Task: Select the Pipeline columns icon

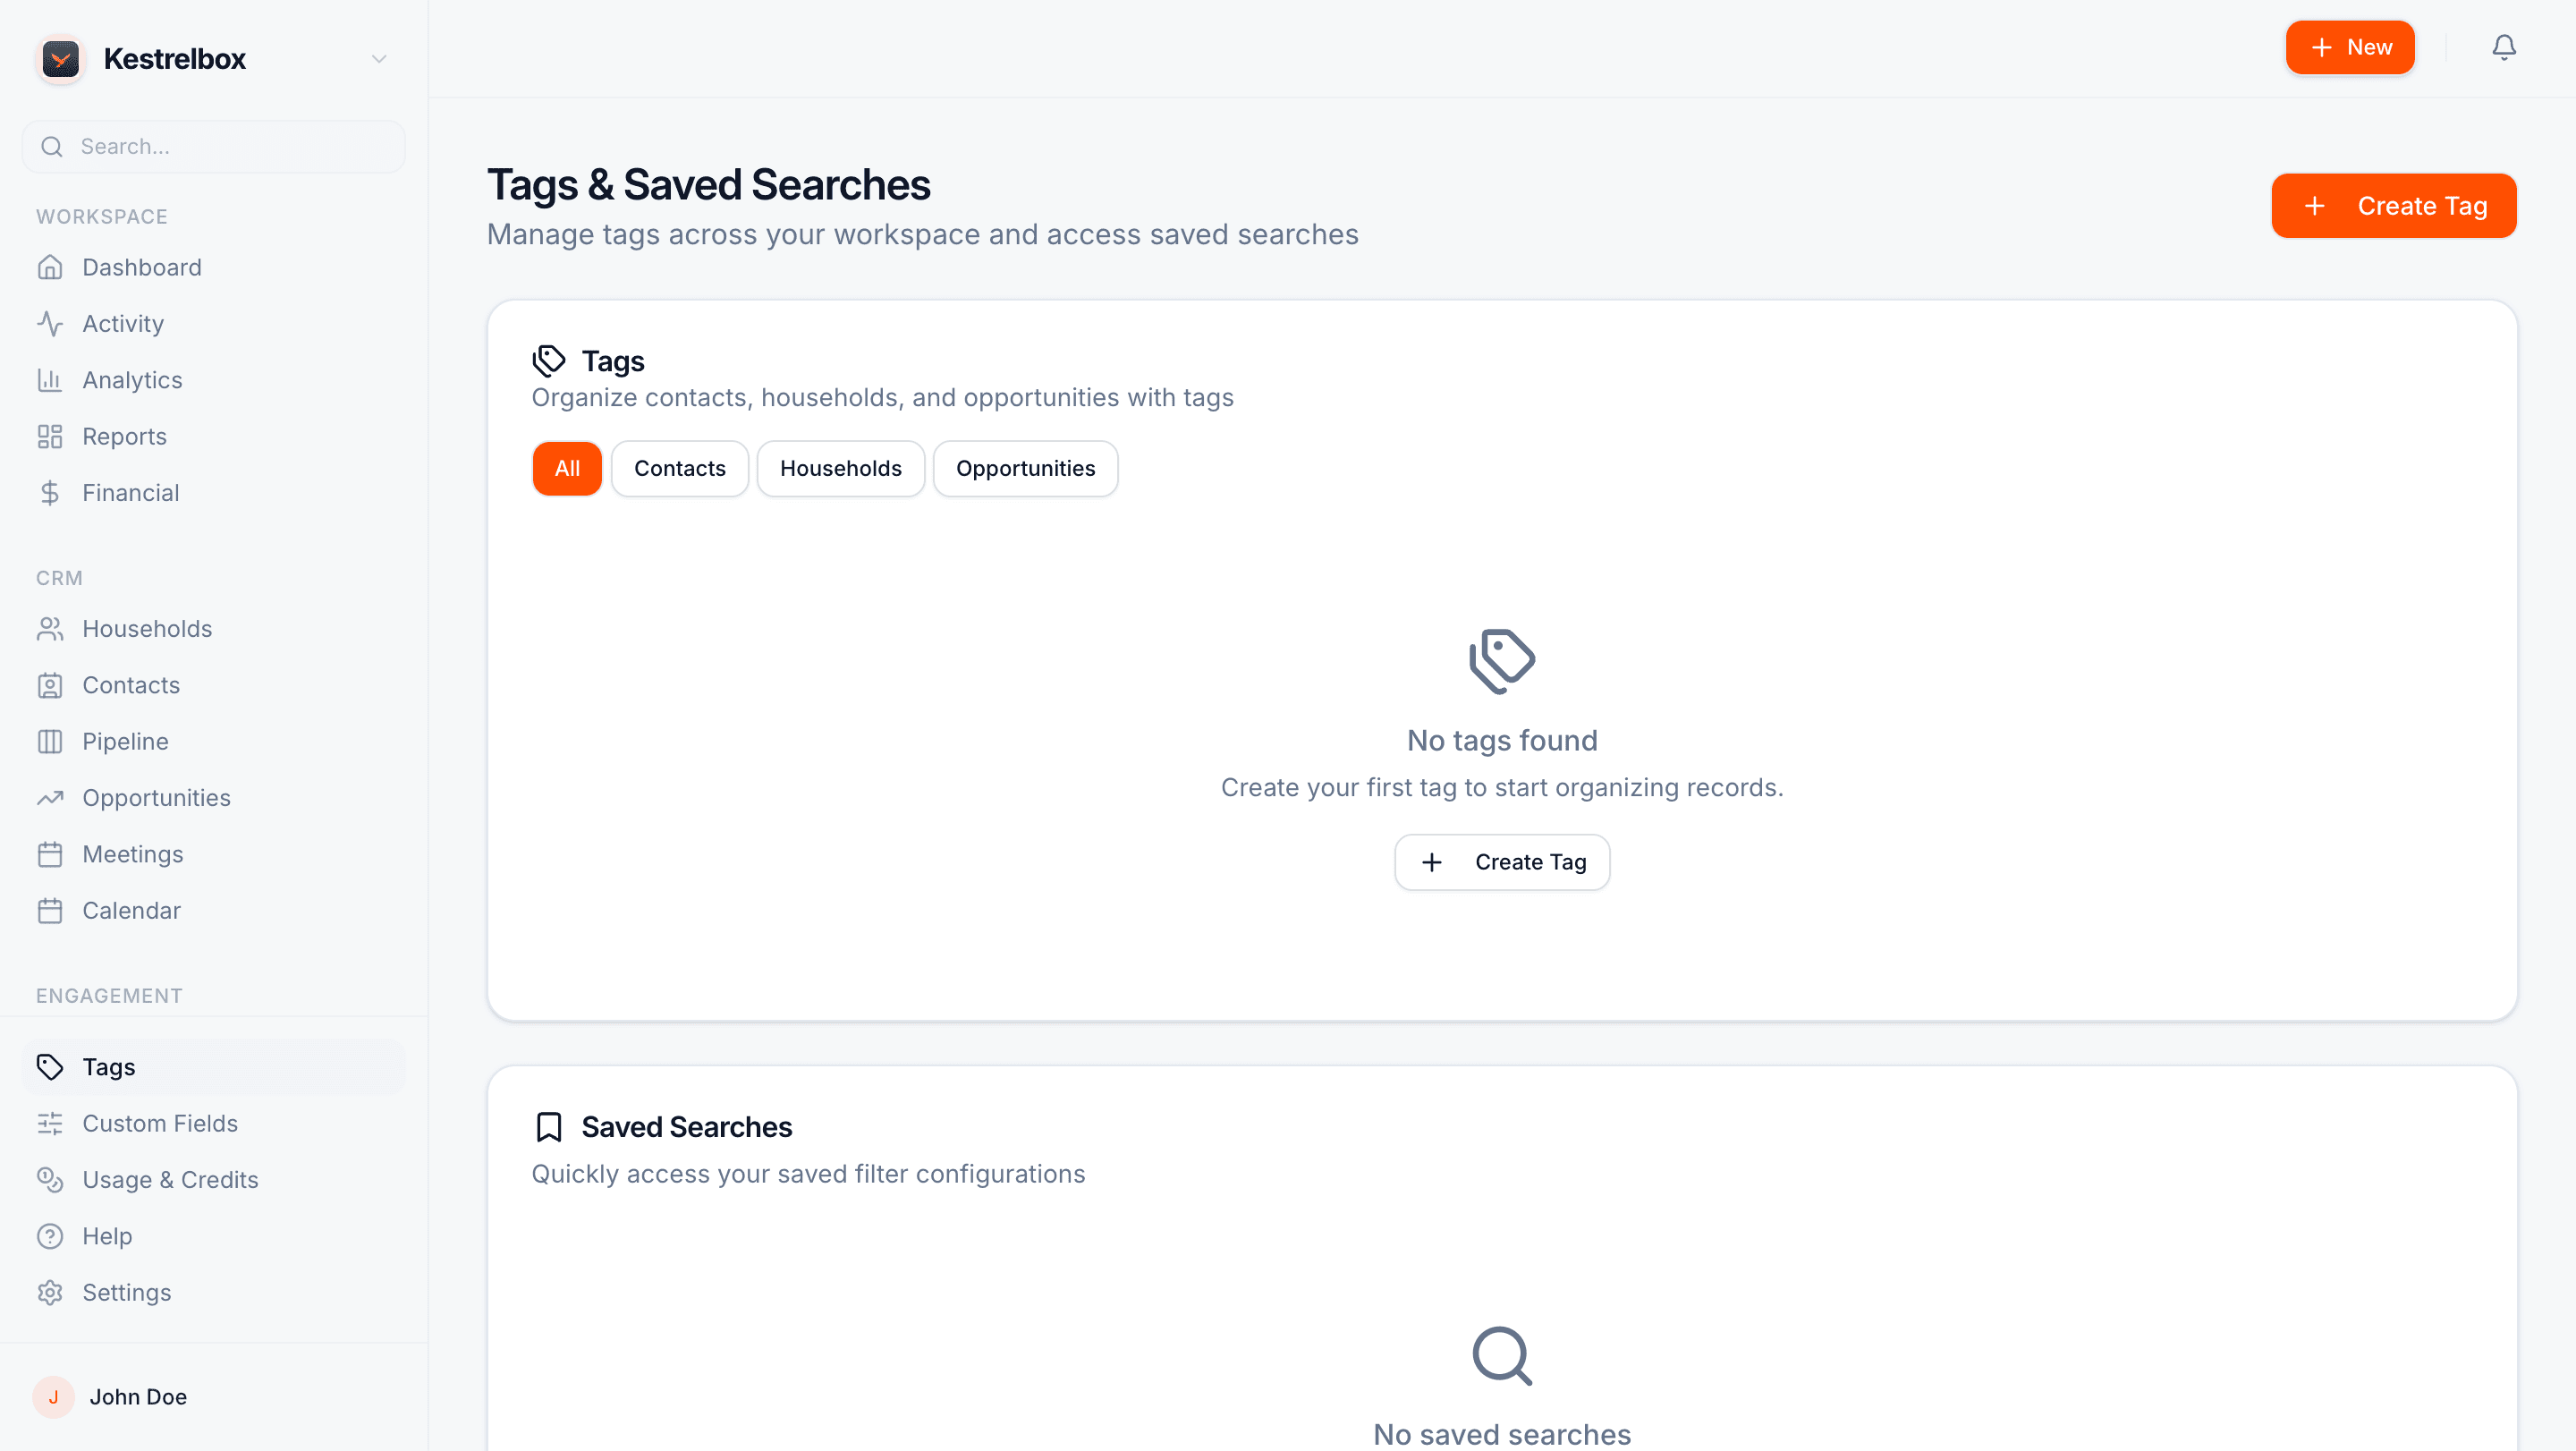Action: (x=51, y=741)
